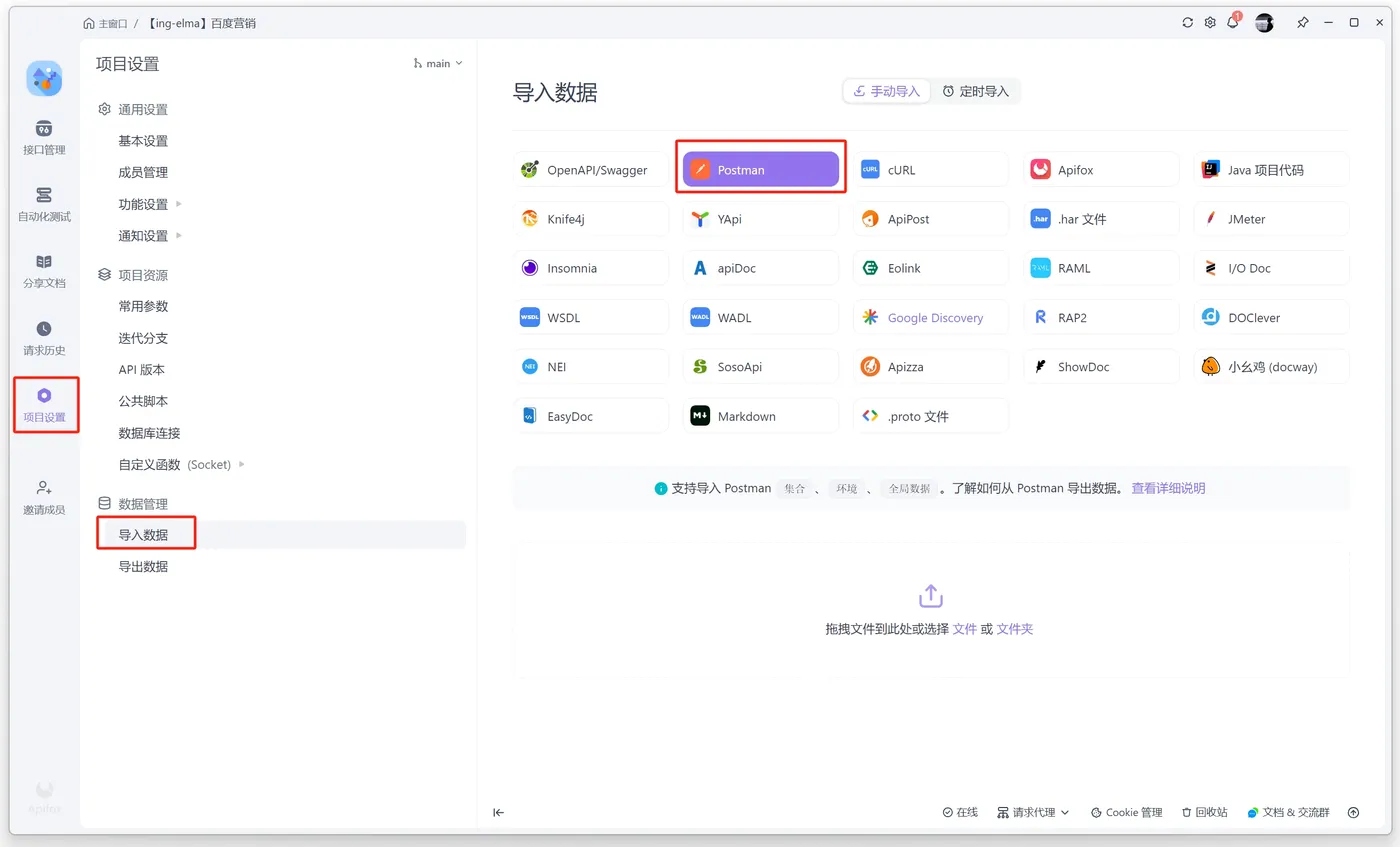
Task: Open 自动化测试 in the sidebar
Action: coord(44,204)
